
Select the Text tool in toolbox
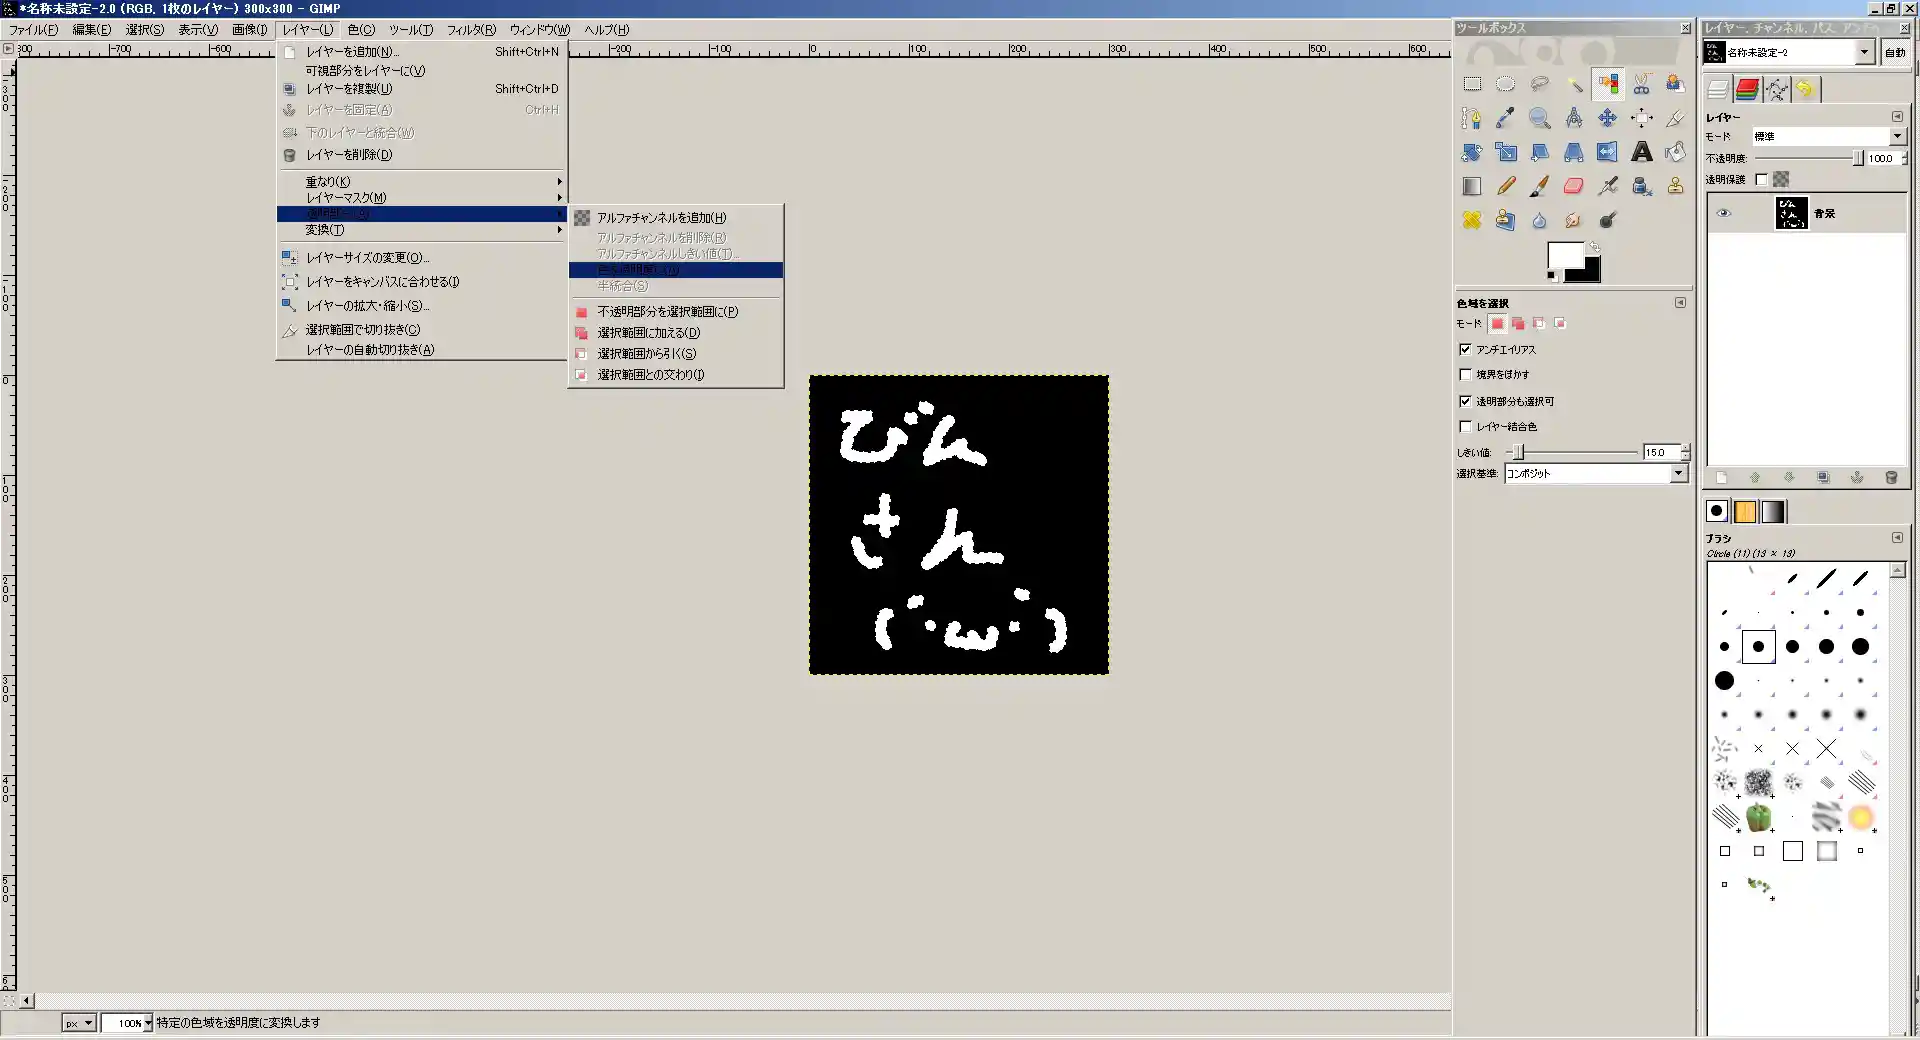[1641, 152]
